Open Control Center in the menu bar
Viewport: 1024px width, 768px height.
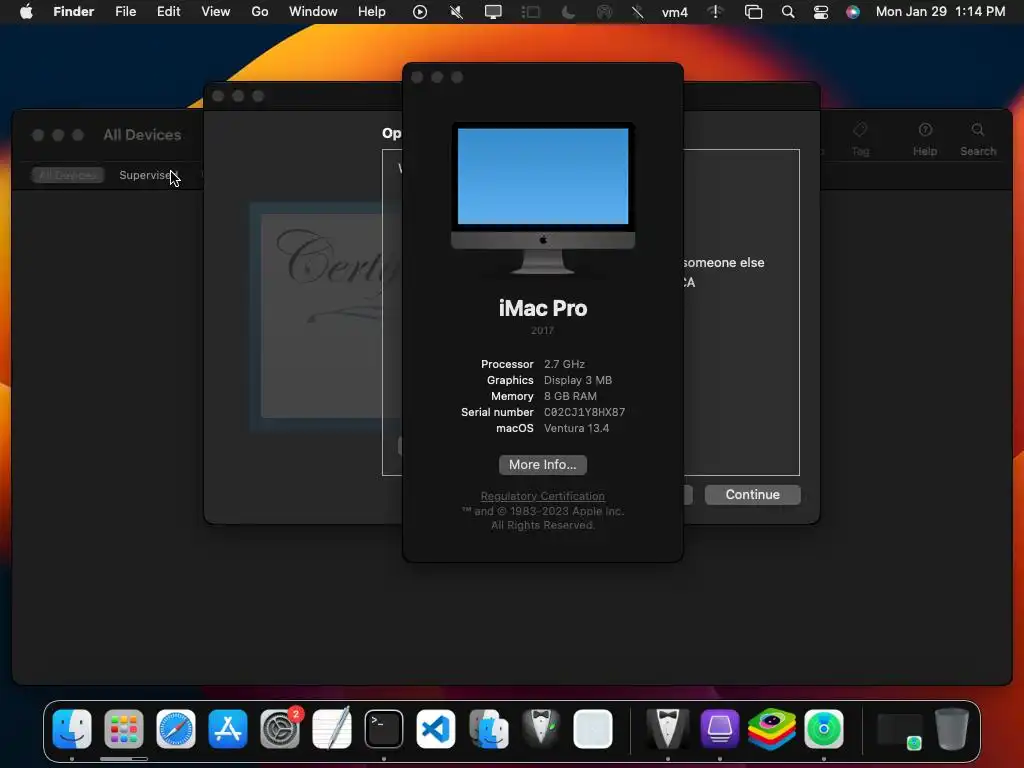pyautogui.click(x=821, y=12)
